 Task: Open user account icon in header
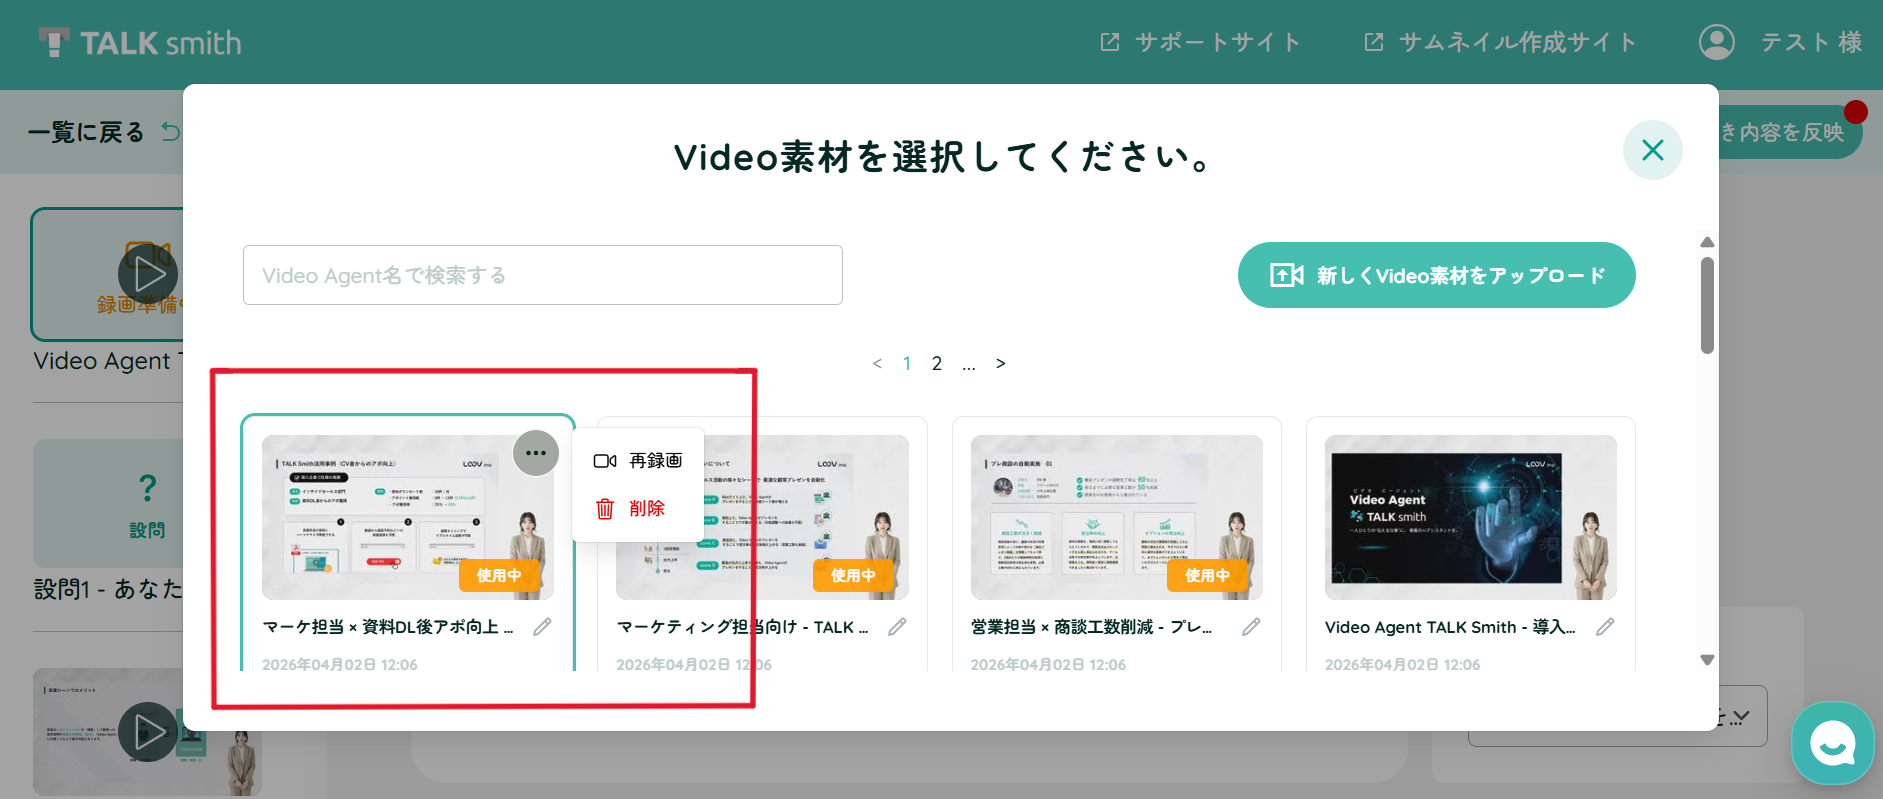click(x=1717, y=42)
